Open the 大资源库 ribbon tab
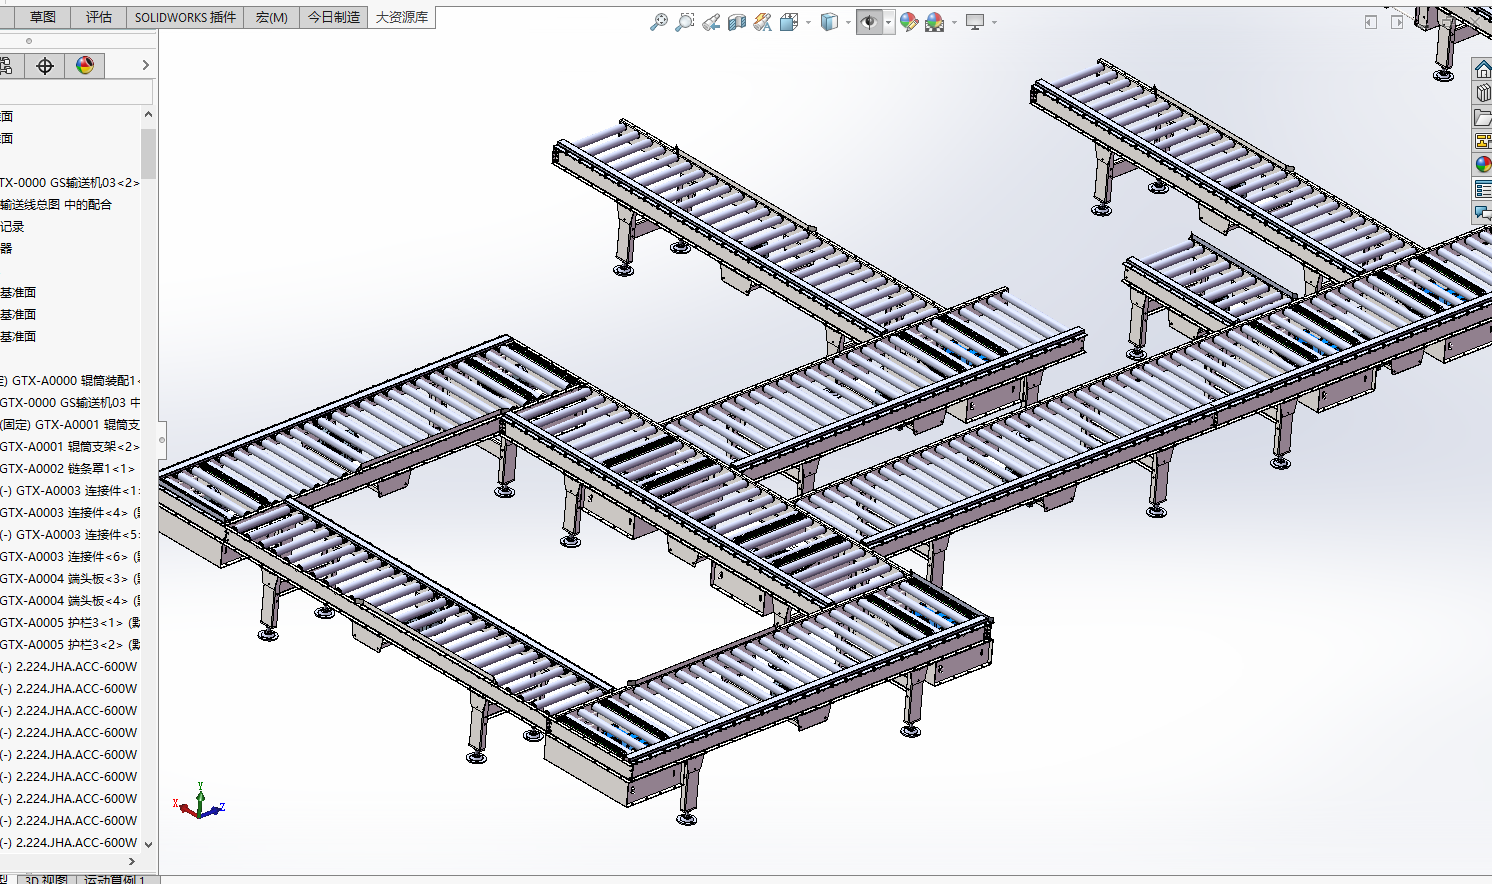The height and width of the screenshot is (884, 1492). coord(402,17)
